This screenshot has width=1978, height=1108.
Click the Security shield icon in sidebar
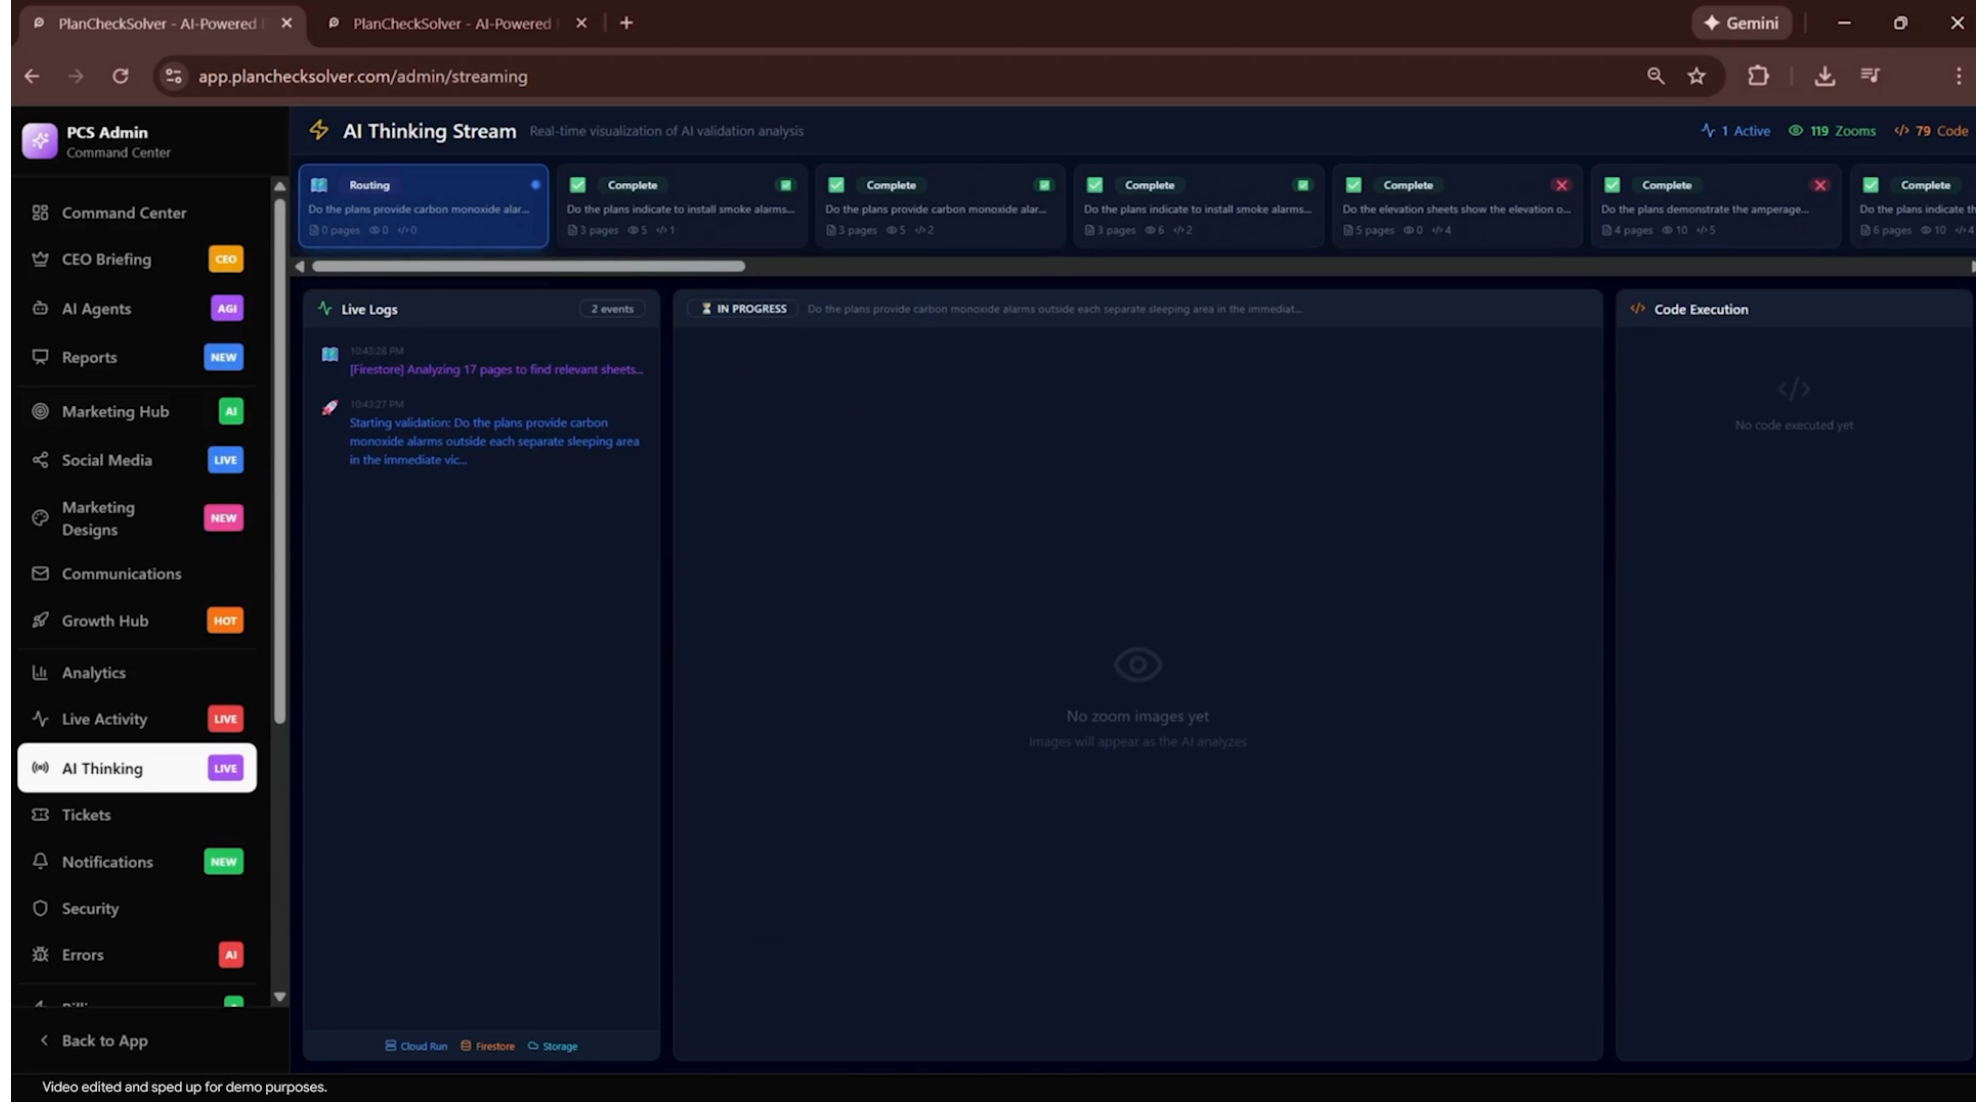click(40, 908)
